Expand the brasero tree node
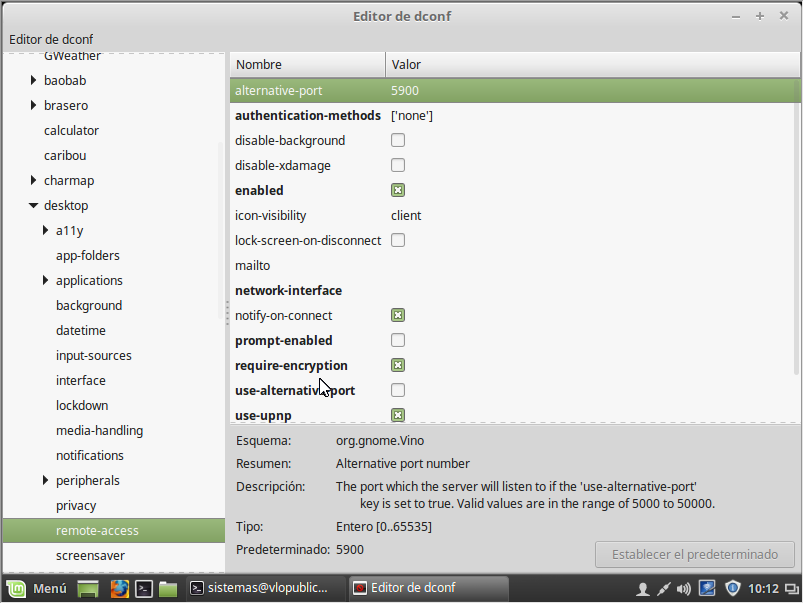Viewport: 804px width, 604px height. click(33, 106)
